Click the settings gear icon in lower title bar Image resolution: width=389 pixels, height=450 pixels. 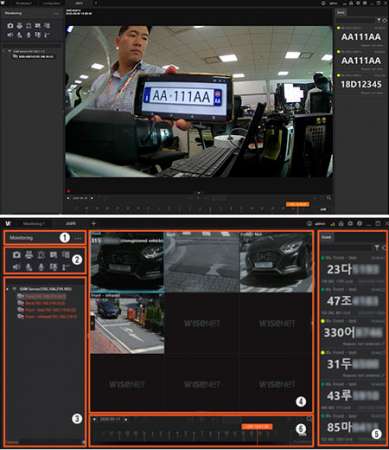(350, 223)
